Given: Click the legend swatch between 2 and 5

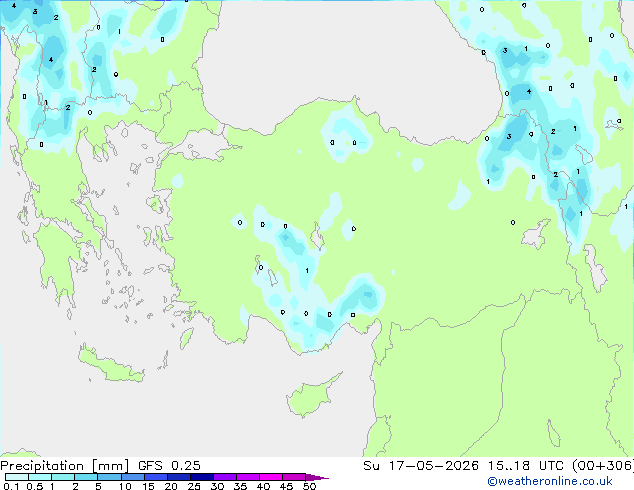Looking at the screenshot, I should click(x=86, y=477).
